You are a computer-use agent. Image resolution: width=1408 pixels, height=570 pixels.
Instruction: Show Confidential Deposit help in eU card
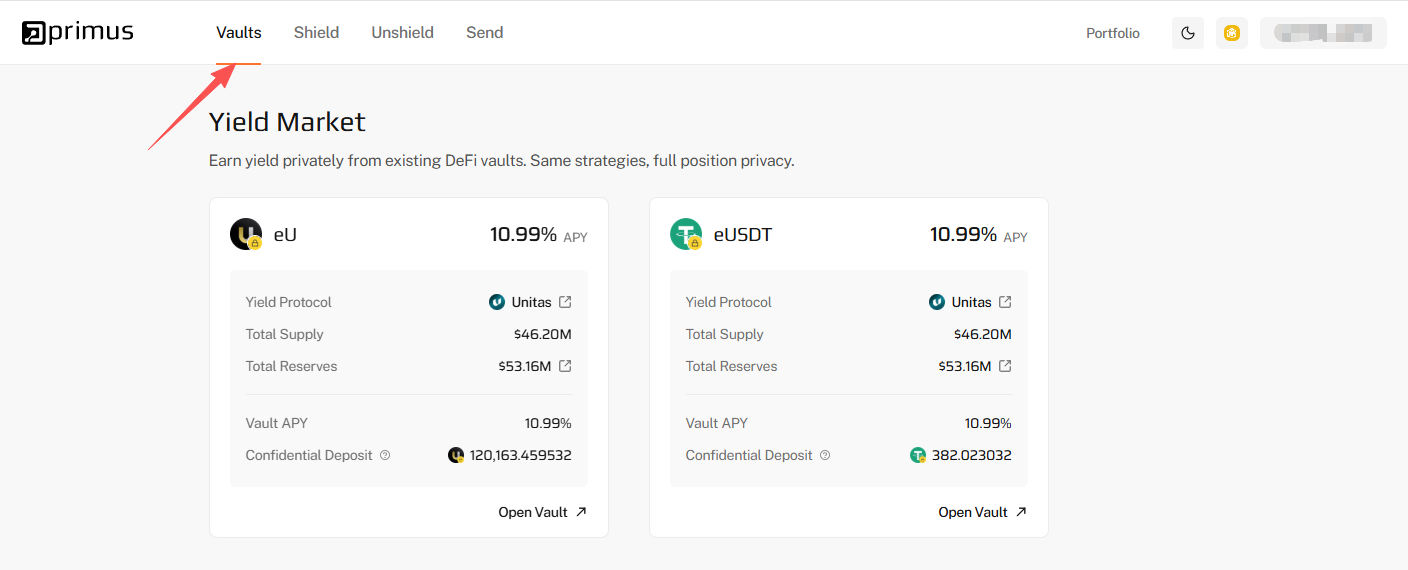[x=385, y=455]
